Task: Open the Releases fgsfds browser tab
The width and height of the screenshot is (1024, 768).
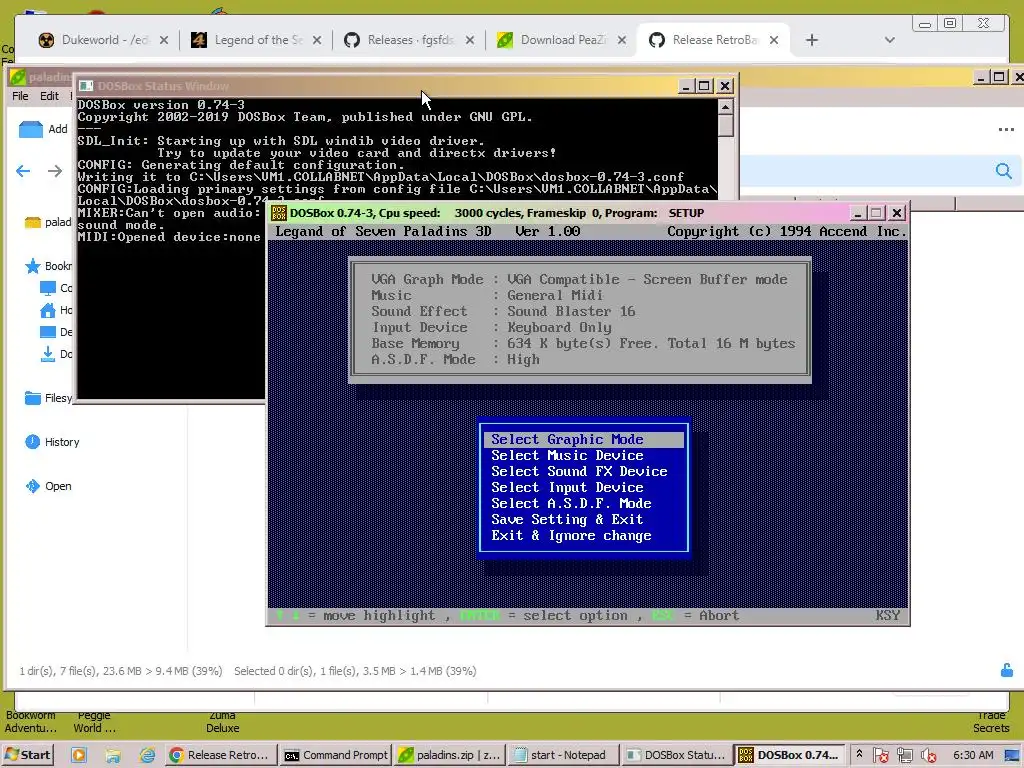Action: (x=409, y=40)
